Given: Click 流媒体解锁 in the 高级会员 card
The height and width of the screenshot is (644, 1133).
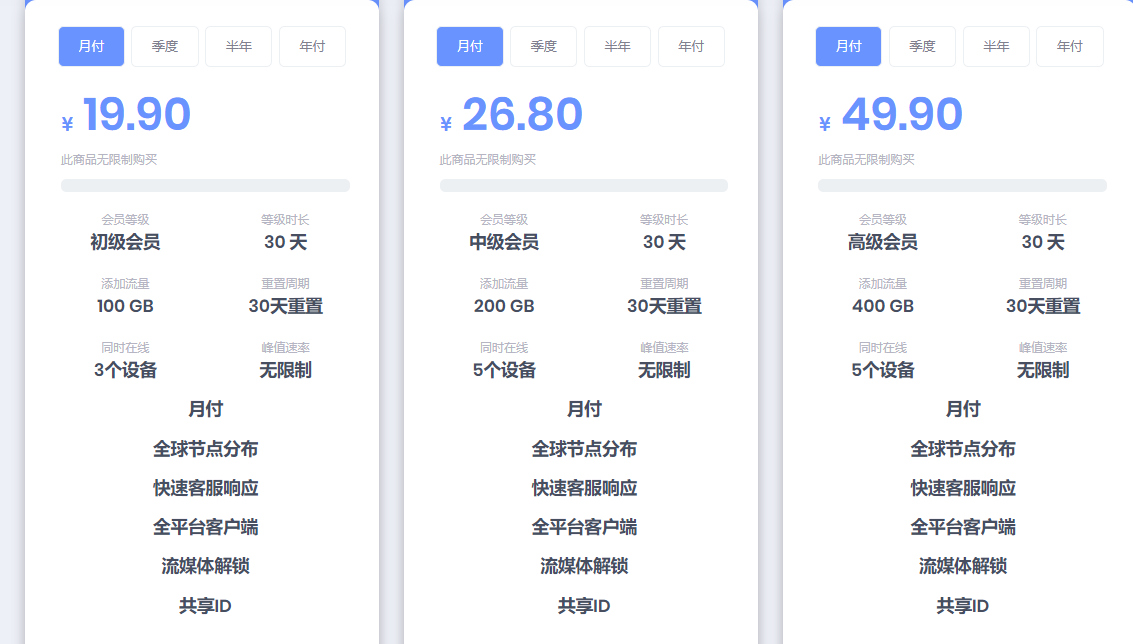Looking at the screenshot, I should (x=962, y=566).
